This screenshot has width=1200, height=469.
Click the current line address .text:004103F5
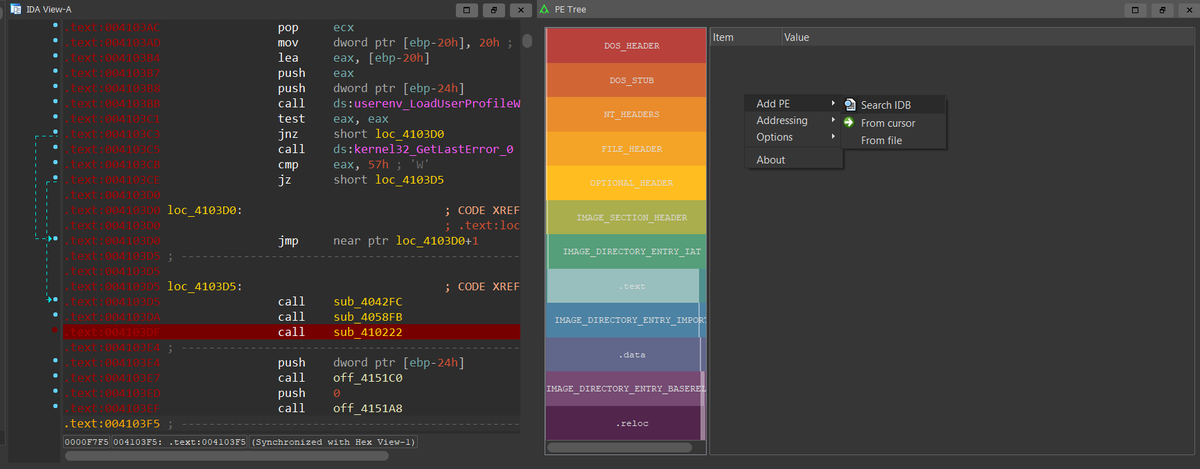[x=111, y=423]
